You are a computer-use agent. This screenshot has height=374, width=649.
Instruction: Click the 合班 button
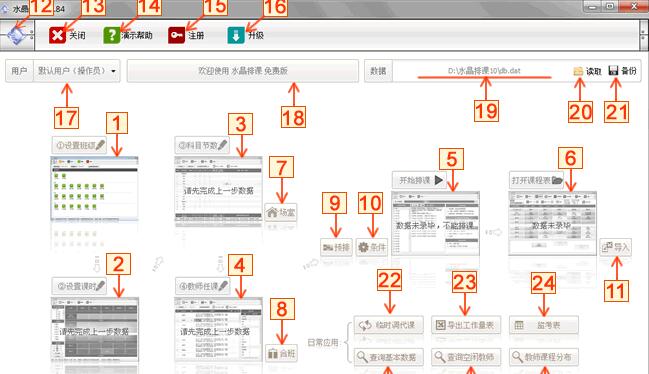pyautogui.click(x=281, y=354)
